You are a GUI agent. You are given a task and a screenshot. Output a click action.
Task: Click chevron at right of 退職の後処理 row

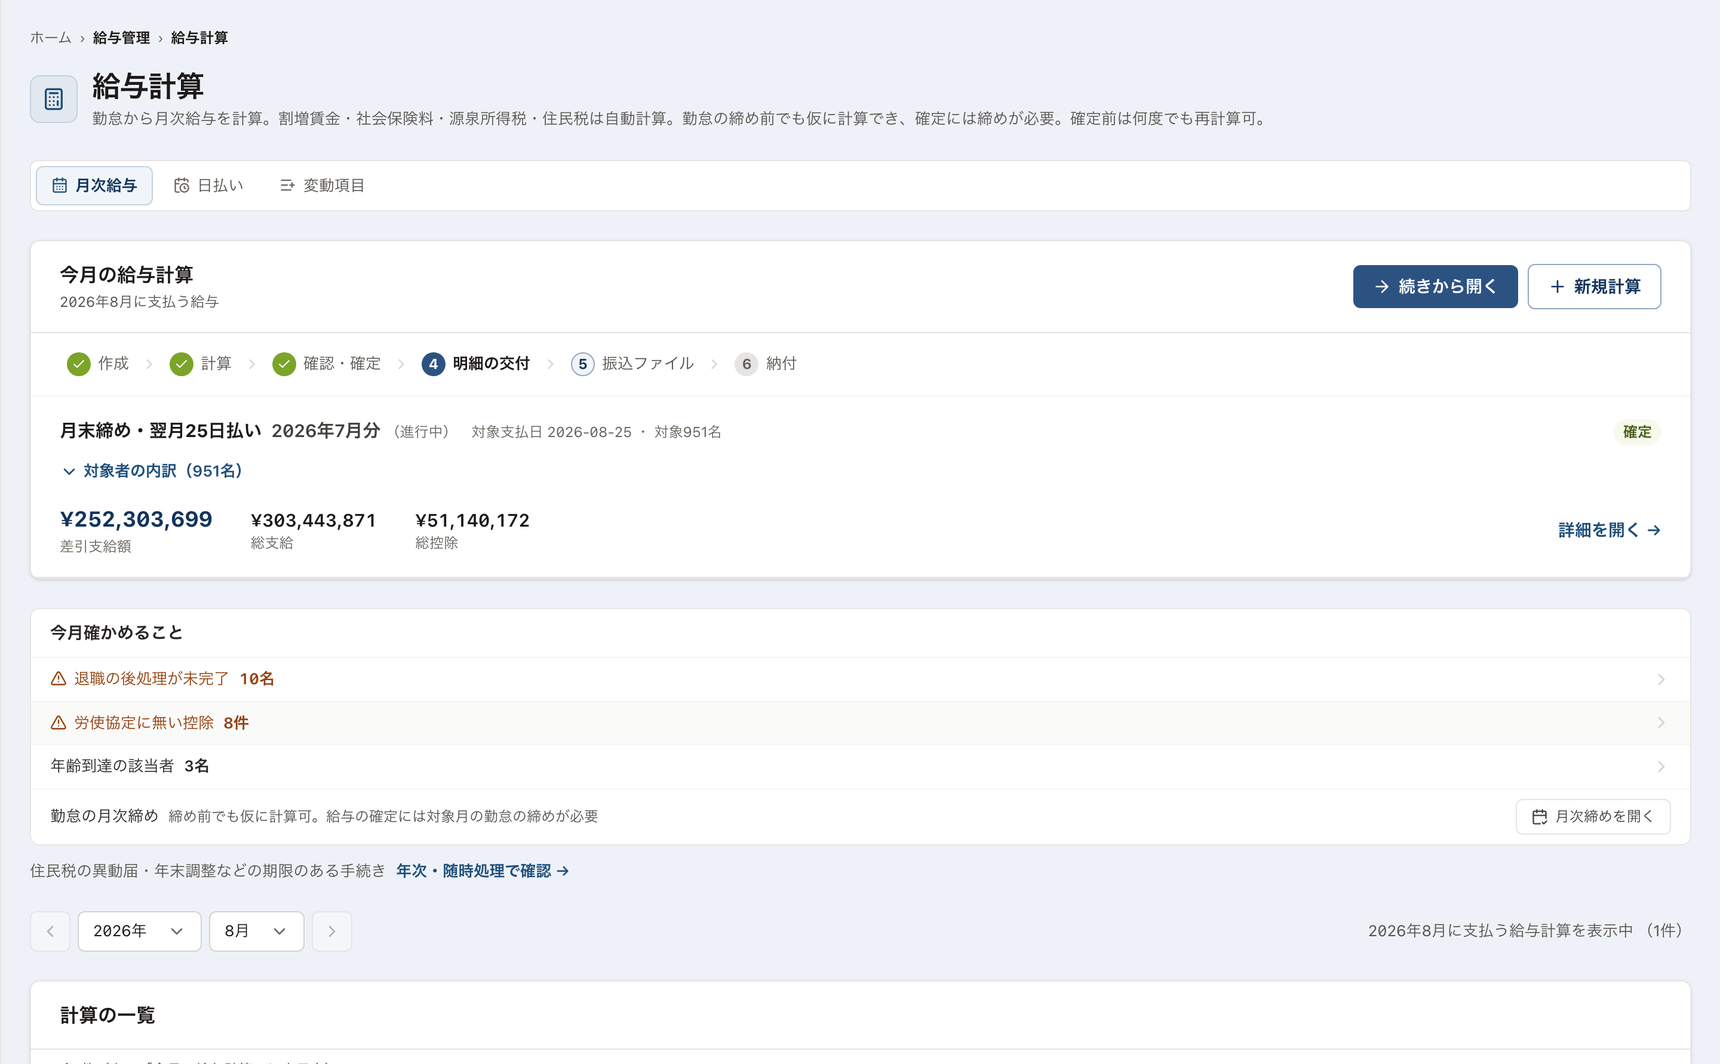pyautogui.click(x=1661, y=679)
